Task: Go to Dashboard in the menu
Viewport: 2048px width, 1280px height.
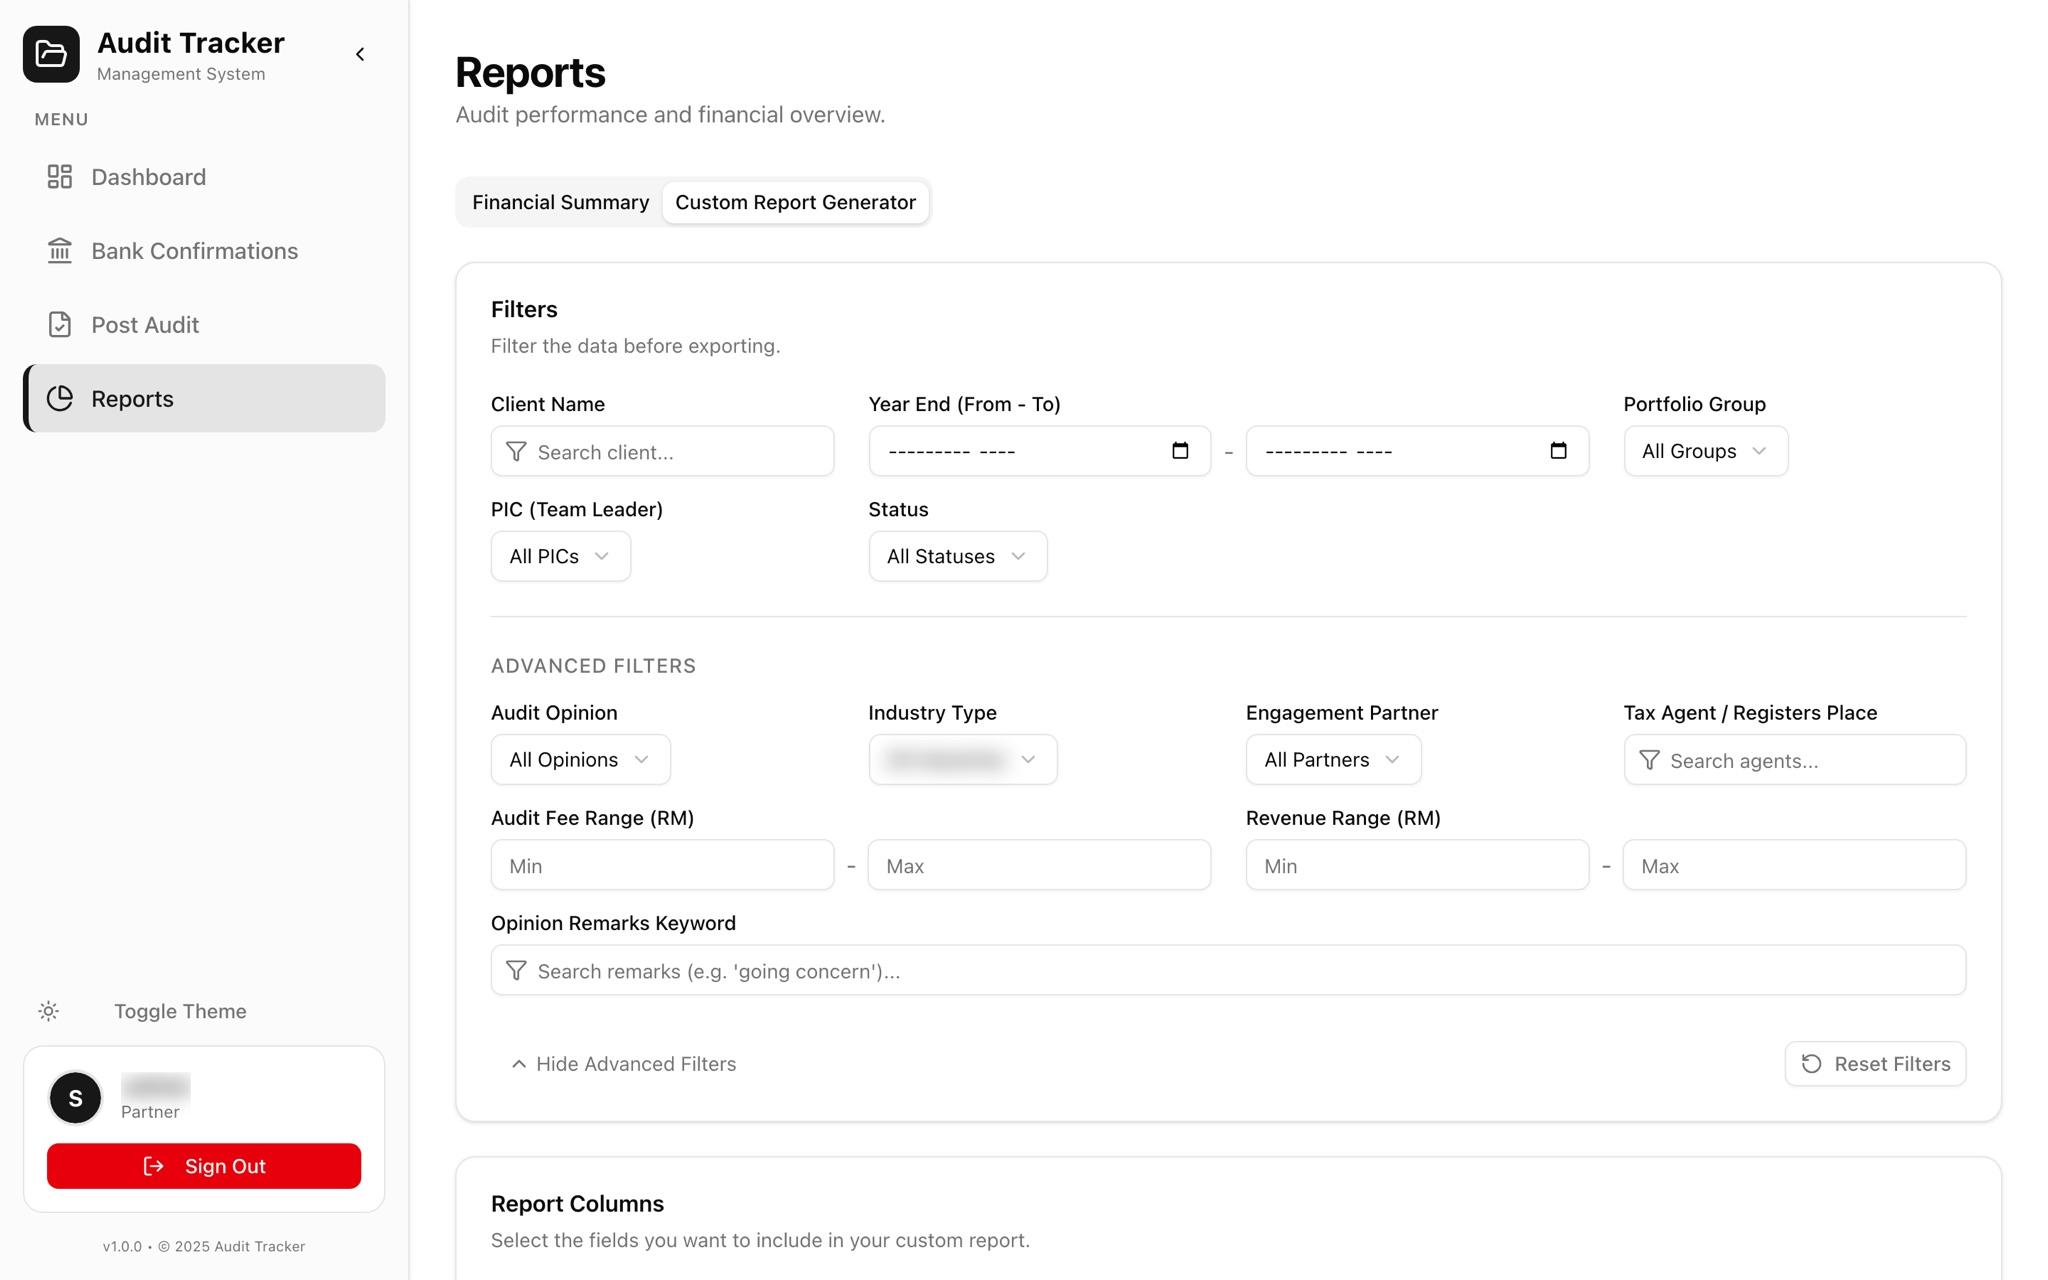Action: pyautogui.click(x=204, y=177)
